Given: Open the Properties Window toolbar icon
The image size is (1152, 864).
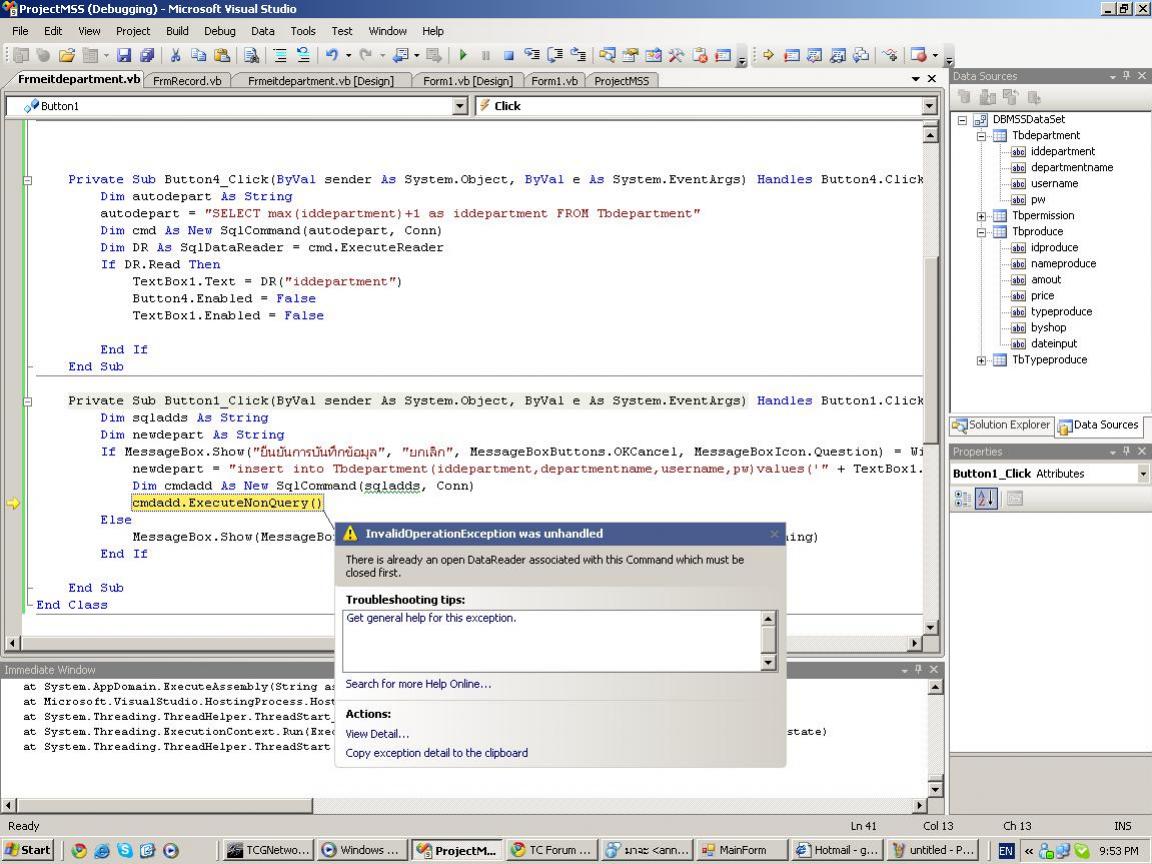Looking at the screenshot, I should [x=630, y=55].
